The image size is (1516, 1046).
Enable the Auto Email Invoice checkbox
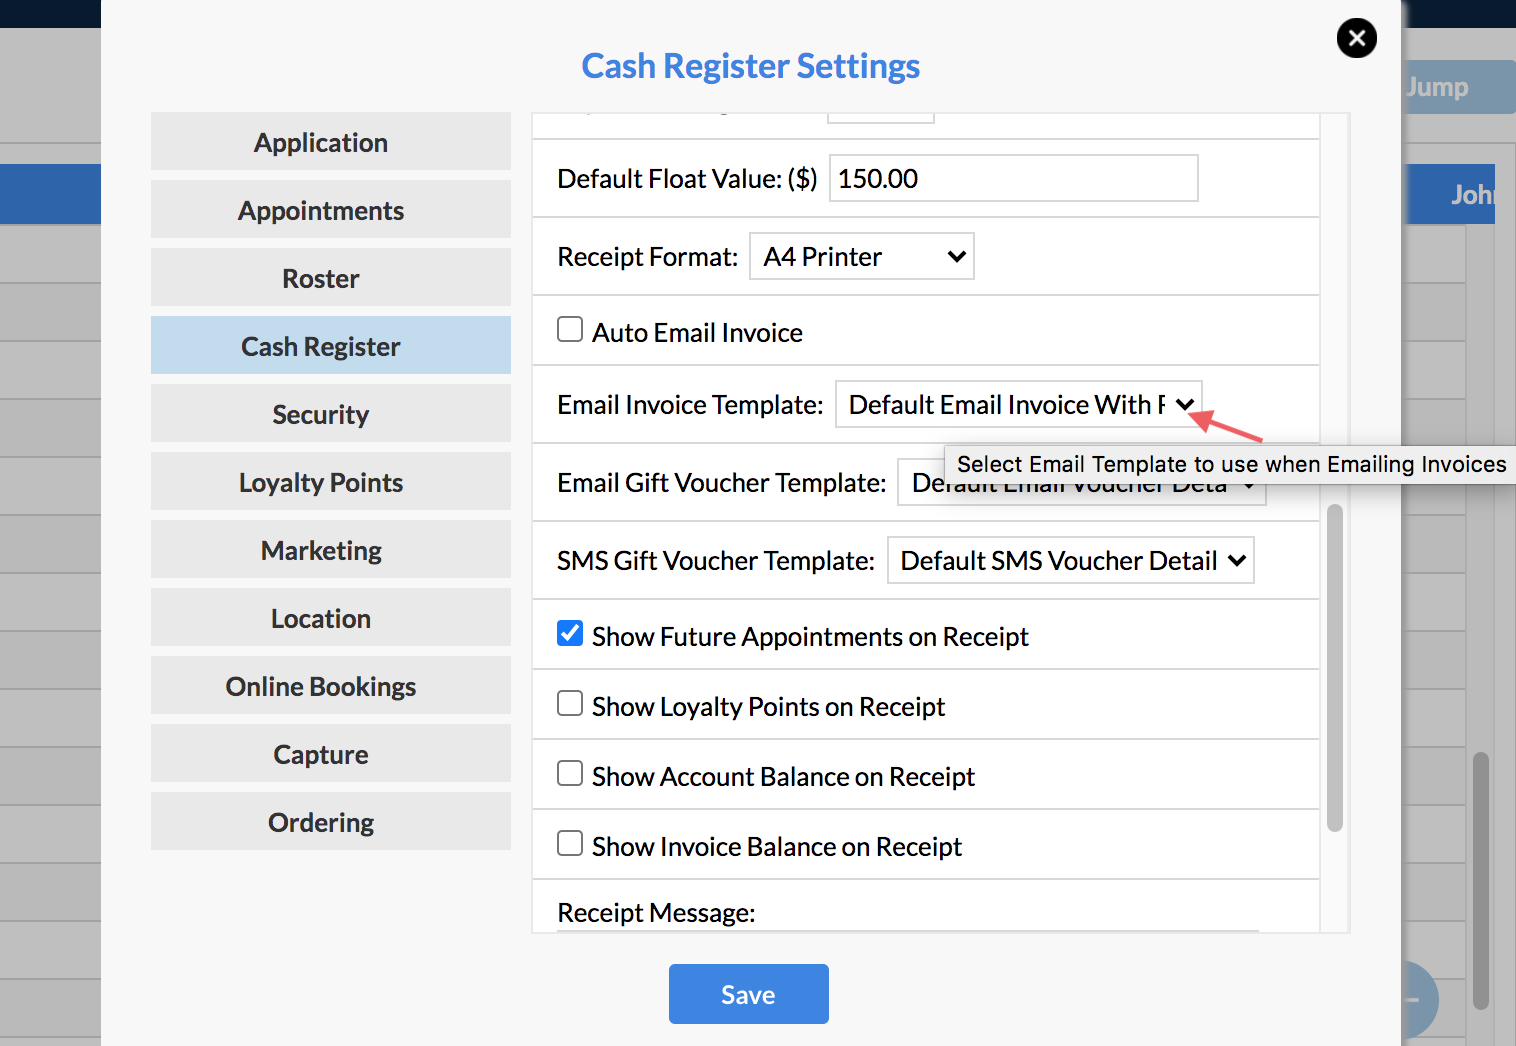[x=570, y=330]
